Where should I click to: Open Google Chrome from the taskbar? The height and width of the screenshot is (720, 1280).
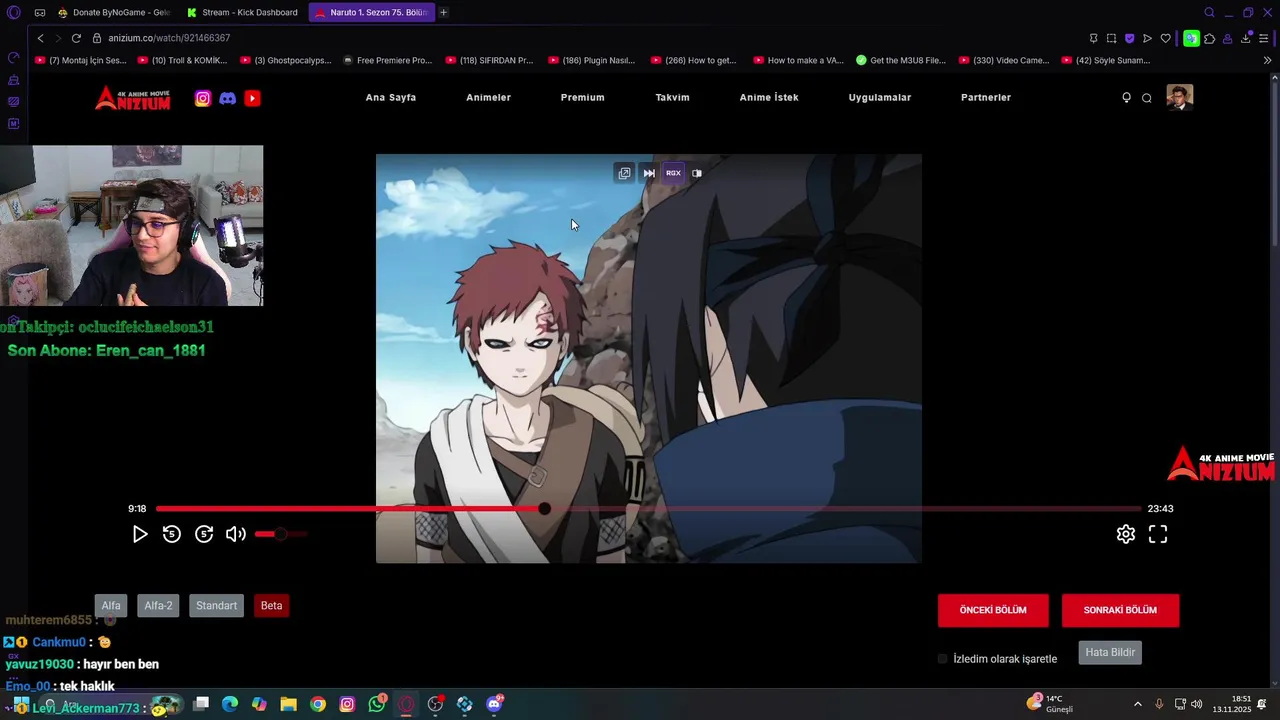318,704
